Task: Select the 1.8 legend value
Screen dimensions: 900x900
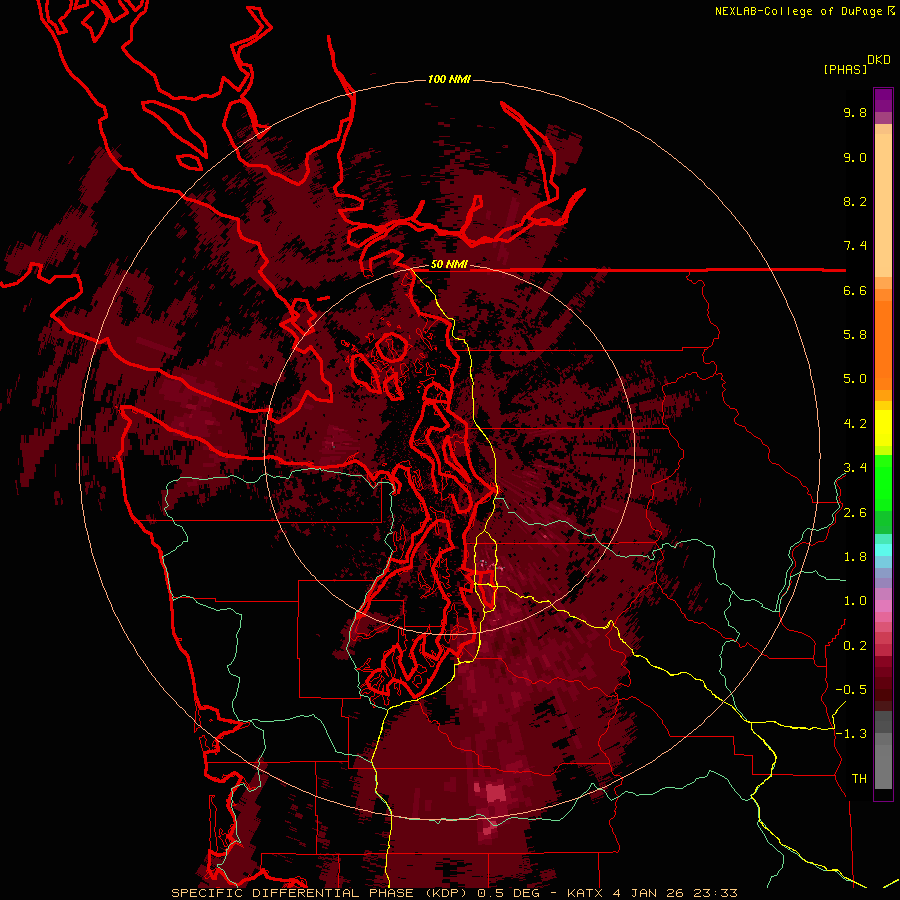Action: pos(855,557)
